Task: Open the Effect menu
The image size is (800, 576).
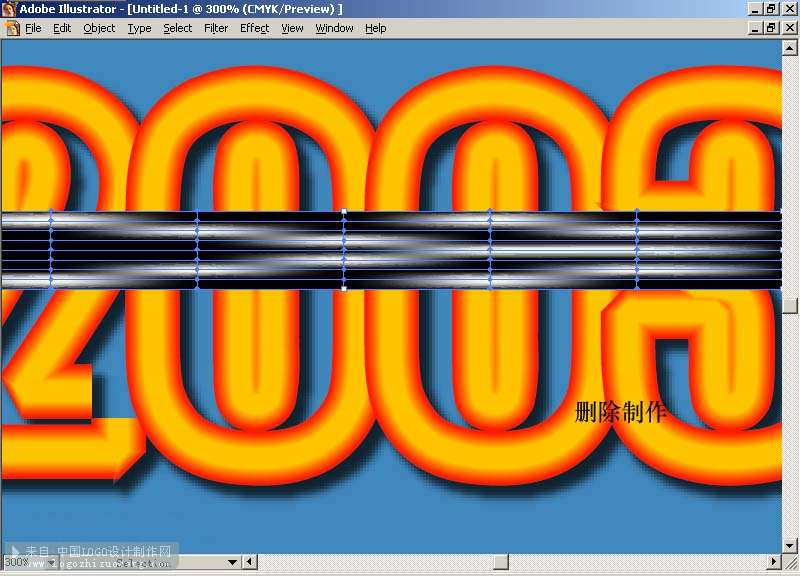Action: 255,28
